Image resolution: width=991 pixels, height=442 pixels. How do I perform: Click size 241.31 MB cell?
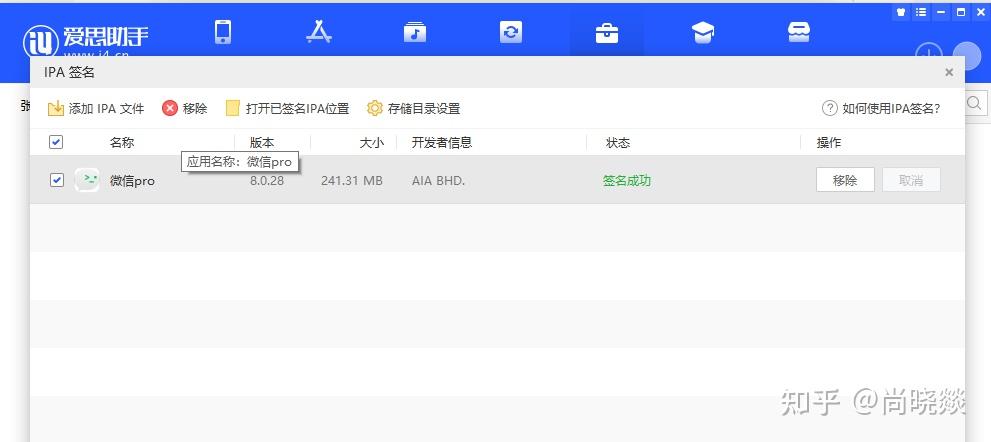351,181
